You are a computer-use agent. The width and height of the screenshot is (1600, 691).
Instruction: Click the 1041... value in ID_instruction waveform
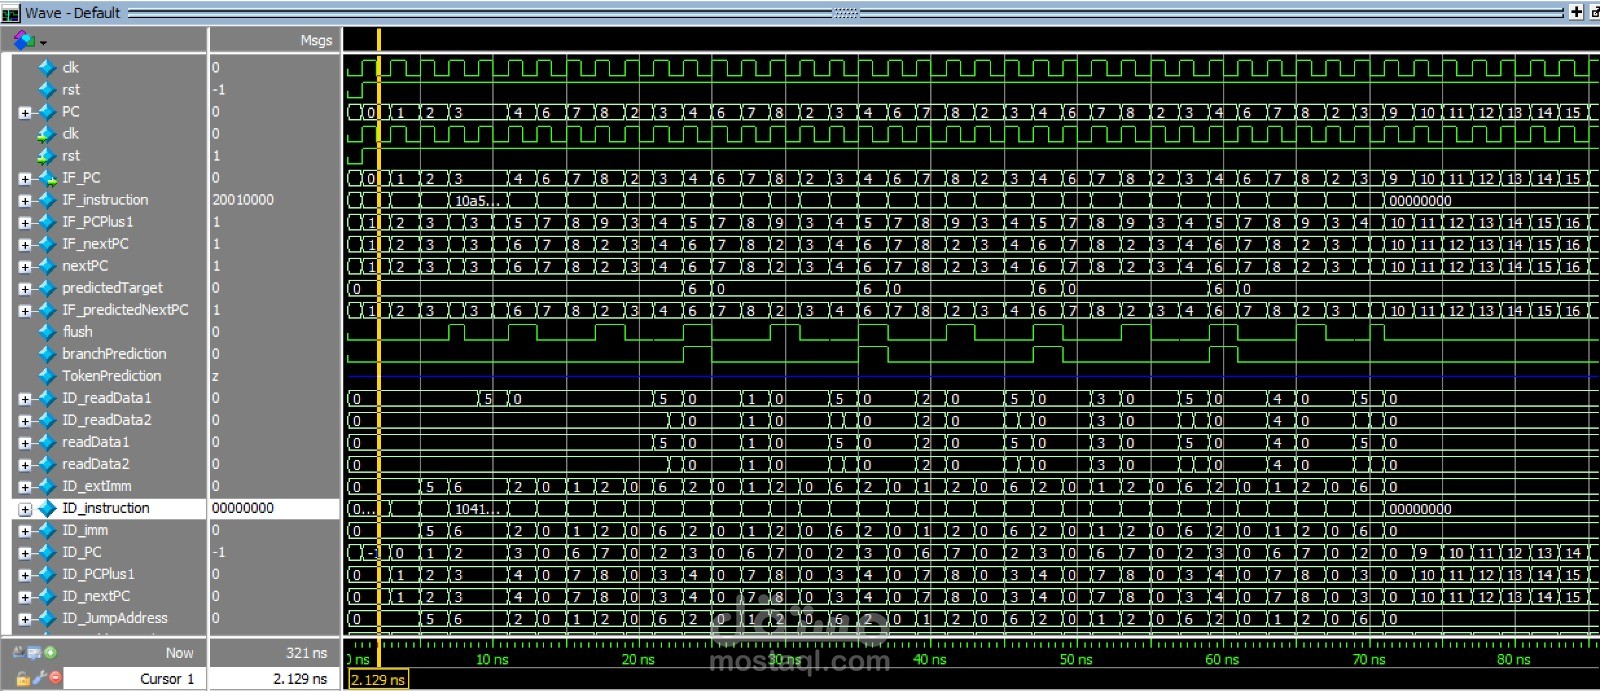(476, 508)
